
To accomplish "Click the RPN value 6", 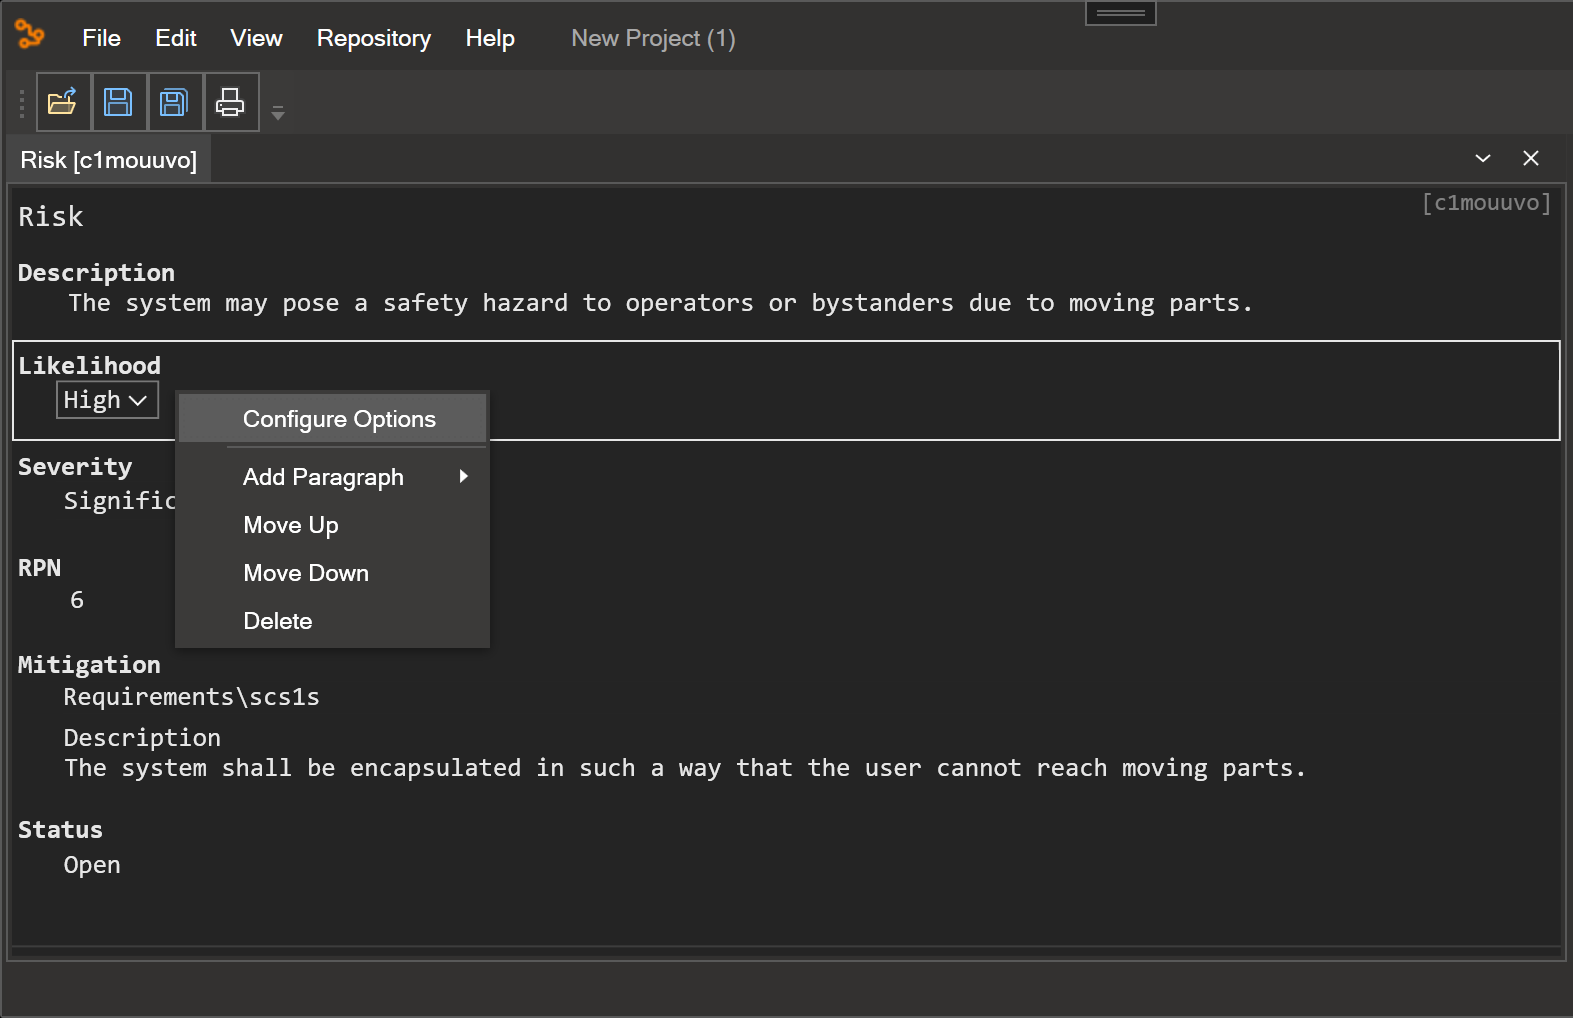I will coord(77,600).
